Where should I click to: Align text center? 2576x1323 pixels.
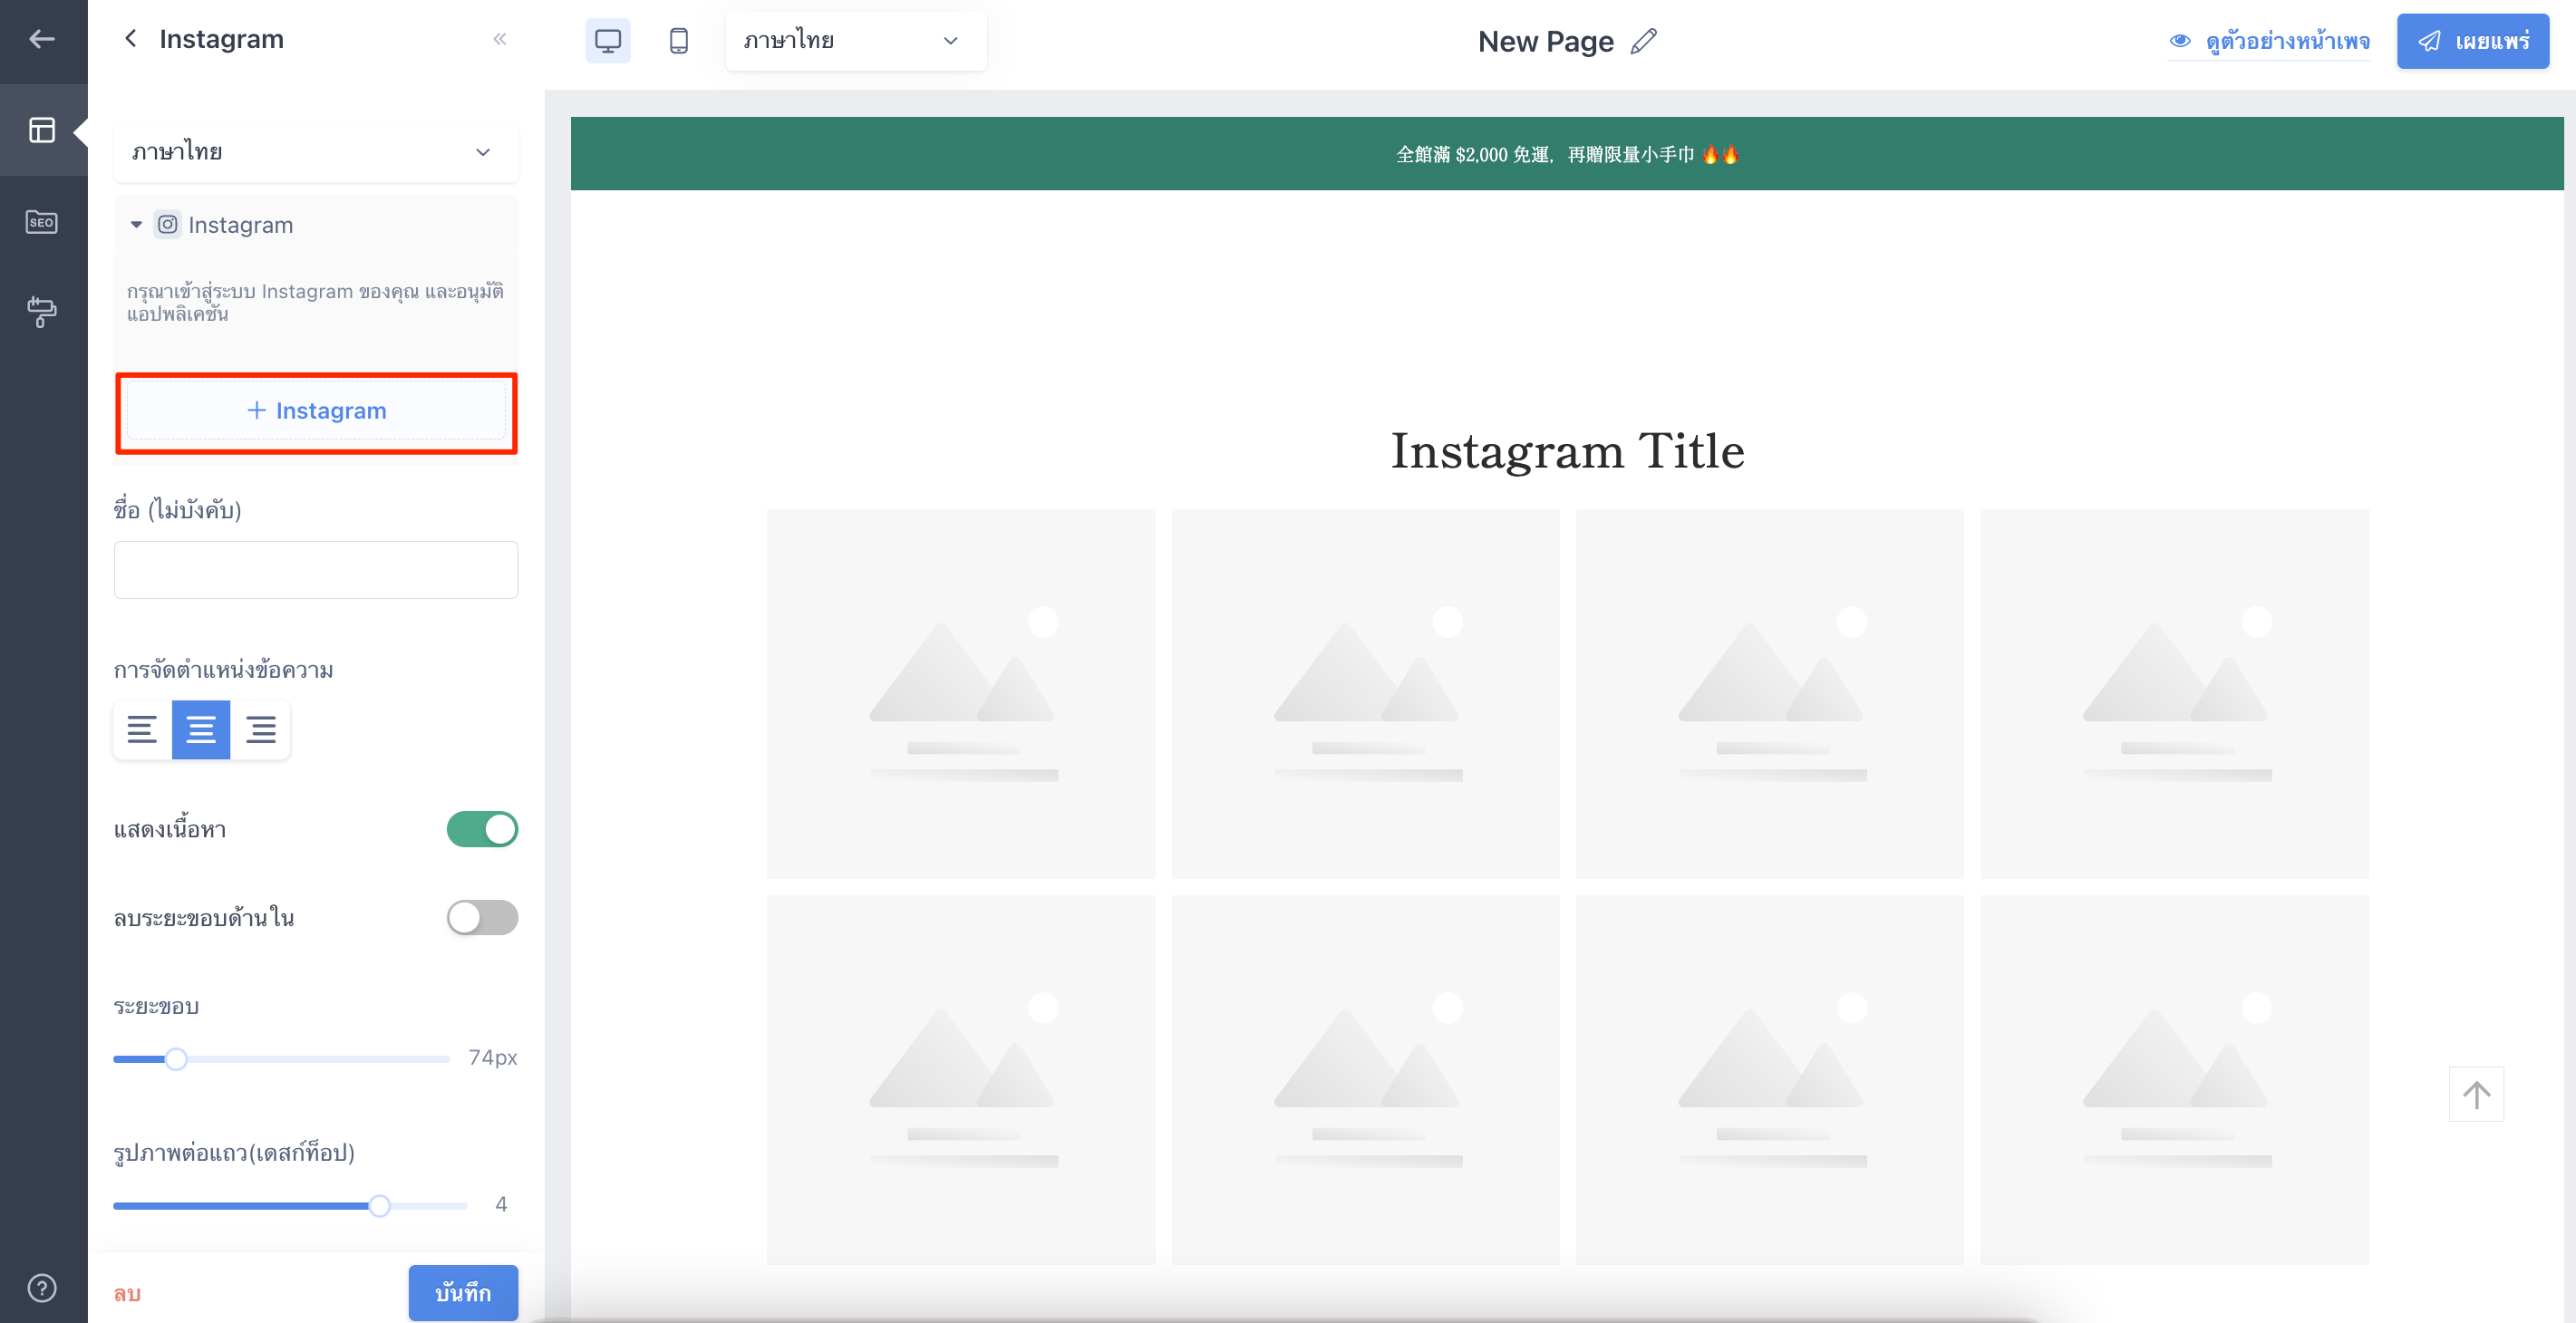click(x=201, y=729)
